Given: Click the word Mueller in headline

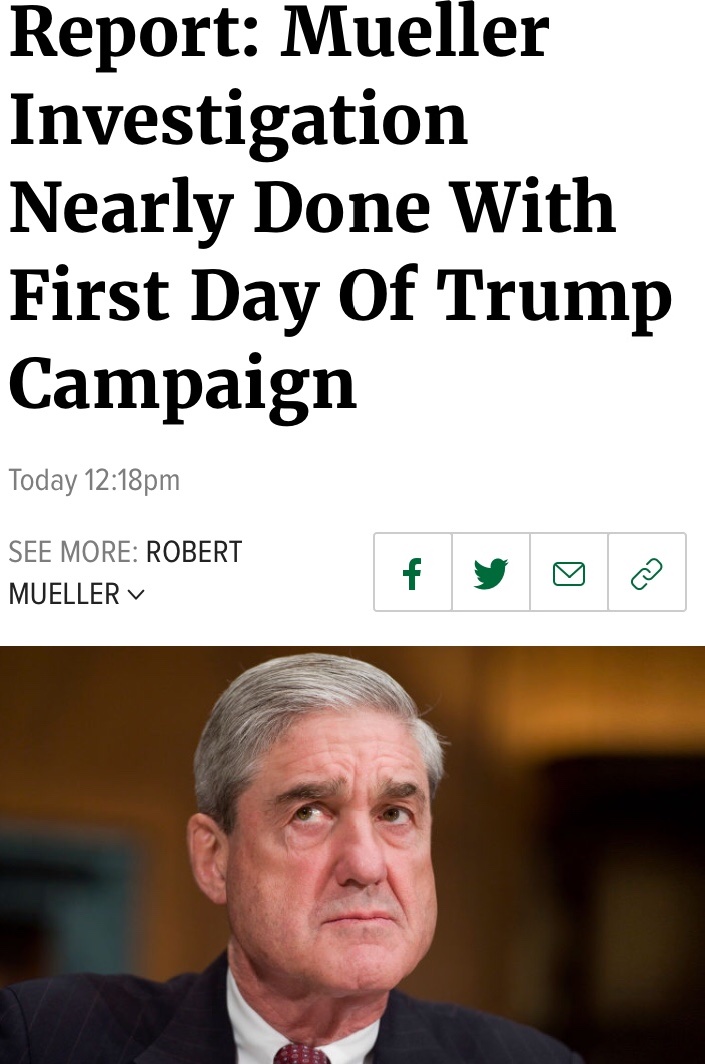Looking at the screenshot, I should point(415,35).
